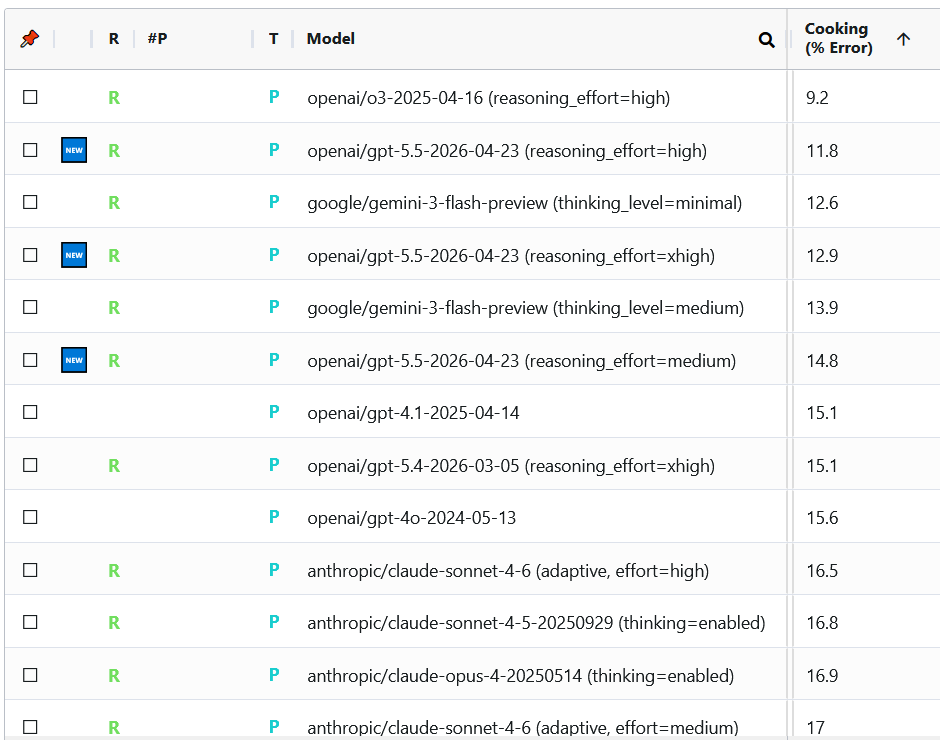Select model name openai/gpt-4o-2024-05-13
This screenshot has width=940, height=740.
412,518
